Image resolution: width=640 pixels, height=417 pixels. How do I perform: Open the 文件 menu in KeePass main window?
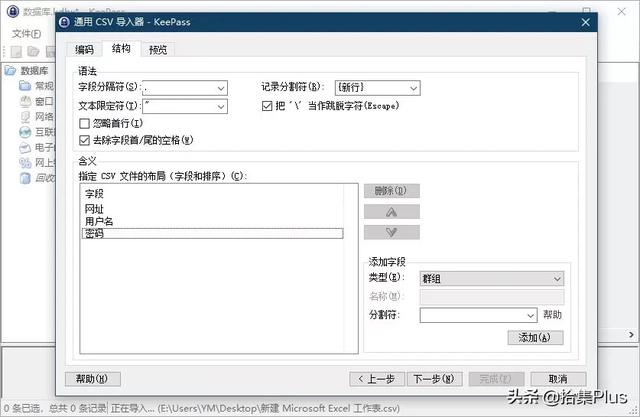coord(27,34)
